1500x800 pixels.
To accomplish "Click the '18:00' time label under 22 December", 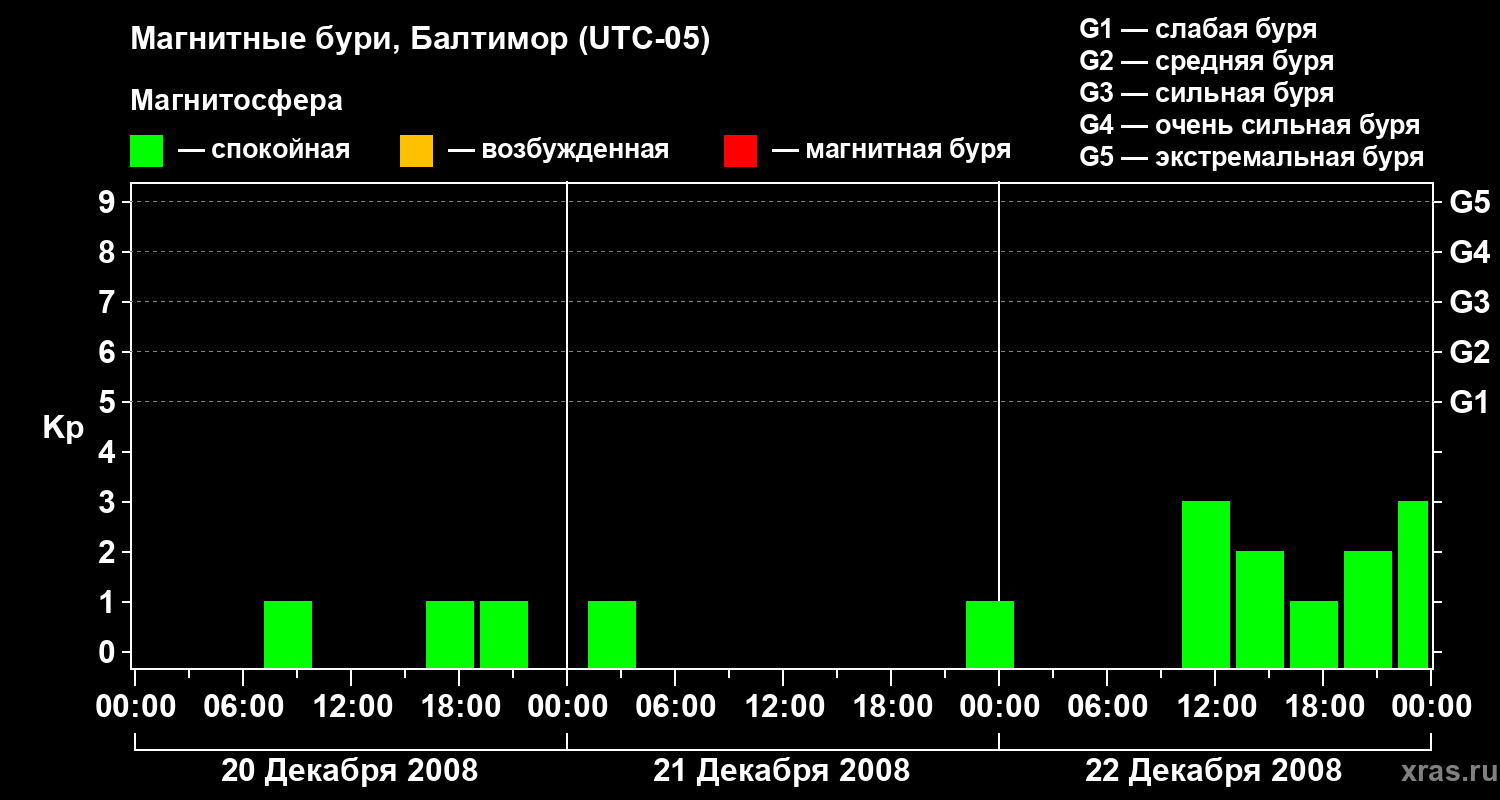I will [1323, 707].
